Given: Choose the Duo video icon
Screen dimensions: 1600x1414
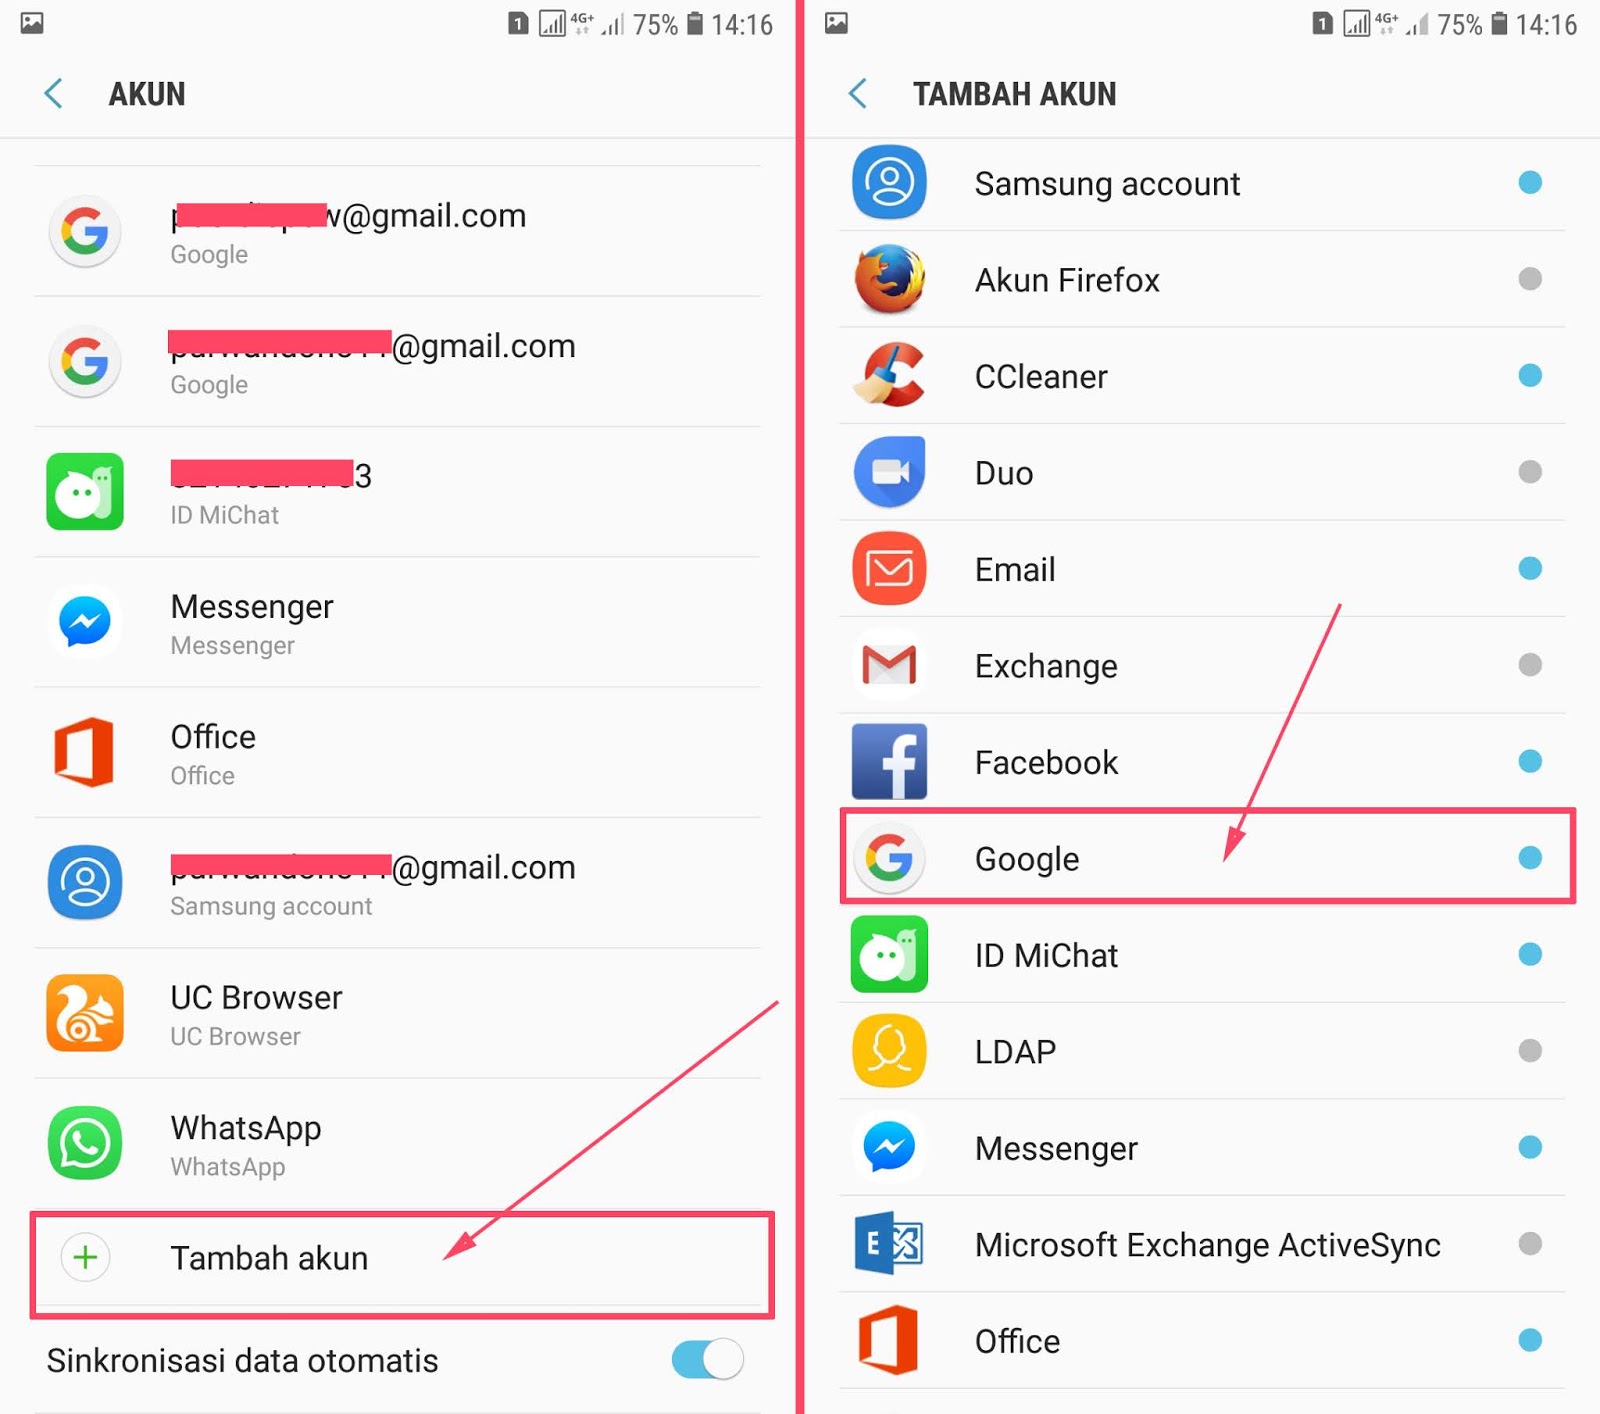Looking at the screenshot, I should [x=889, y=472].
